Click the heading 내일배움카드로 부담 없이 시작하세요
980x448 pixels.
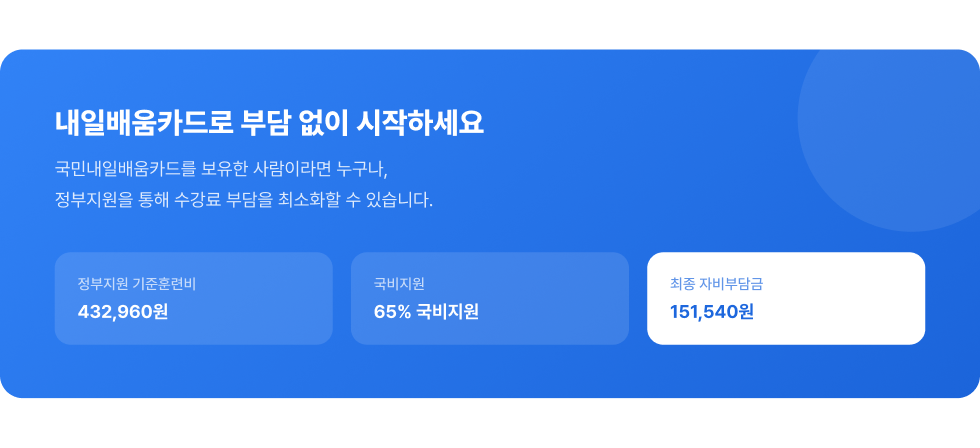click(269, 123)
